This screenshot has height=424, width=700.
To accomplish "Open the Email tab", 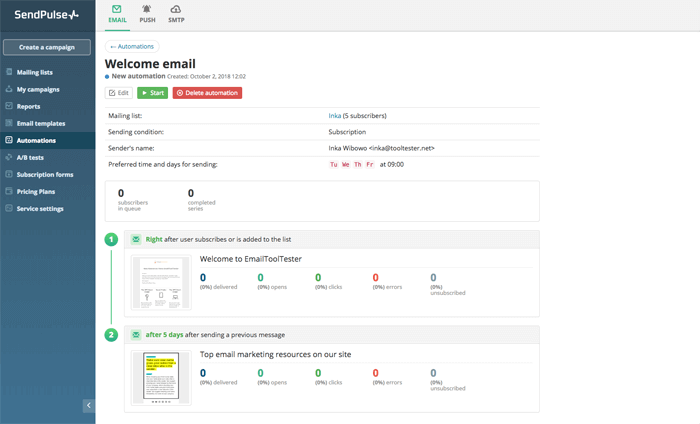I will [x=117, y=15].
